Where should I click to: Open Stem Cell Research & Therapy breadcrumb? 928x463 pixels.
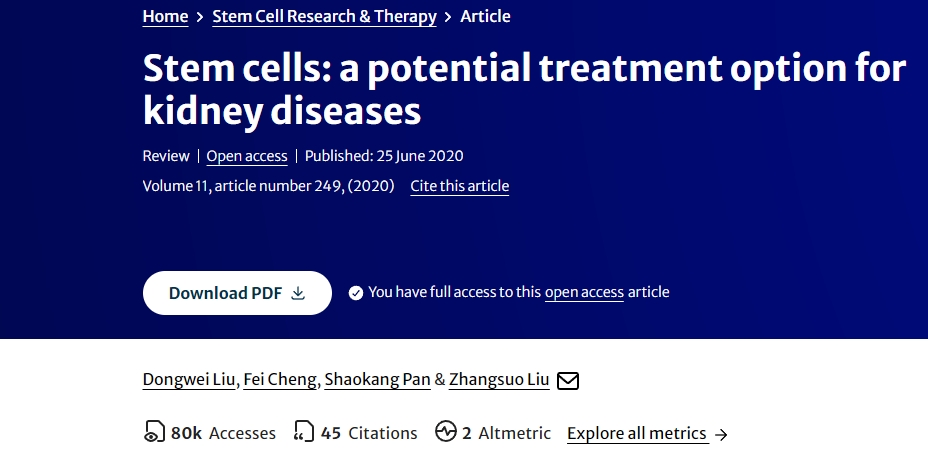324,16
